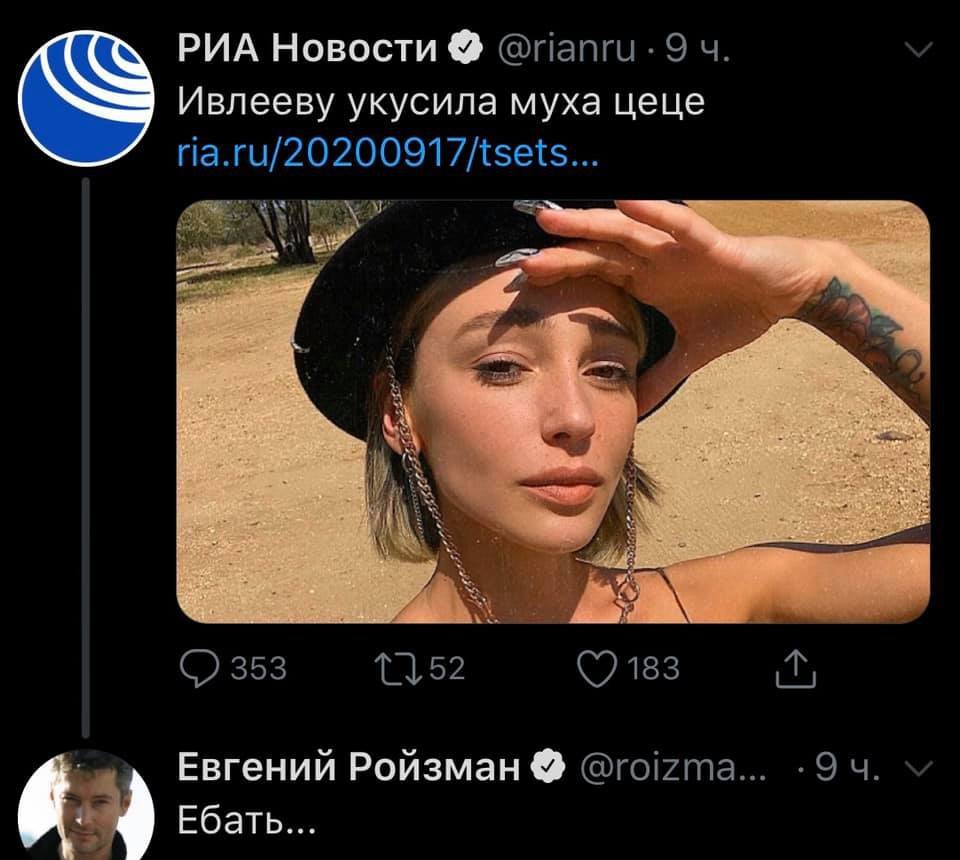Open the РИА Новости profile avatar
Screen dimensions: 960x860
coord(86,98)
